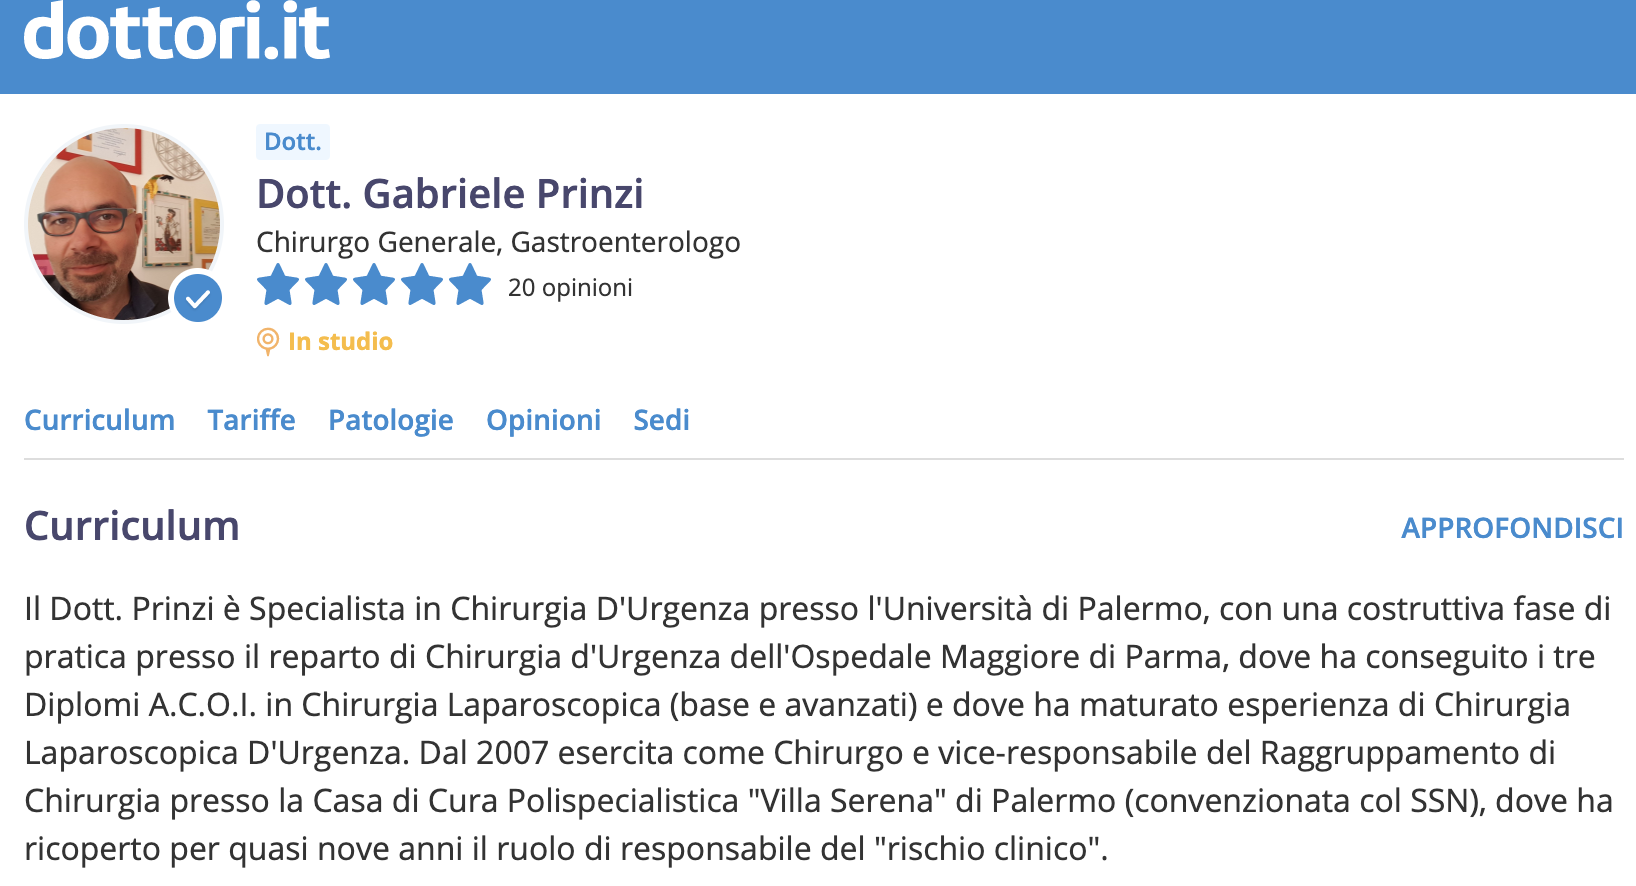Click the "In studio" label
This screenshot has width=1636, height=886.
[340, 342]
